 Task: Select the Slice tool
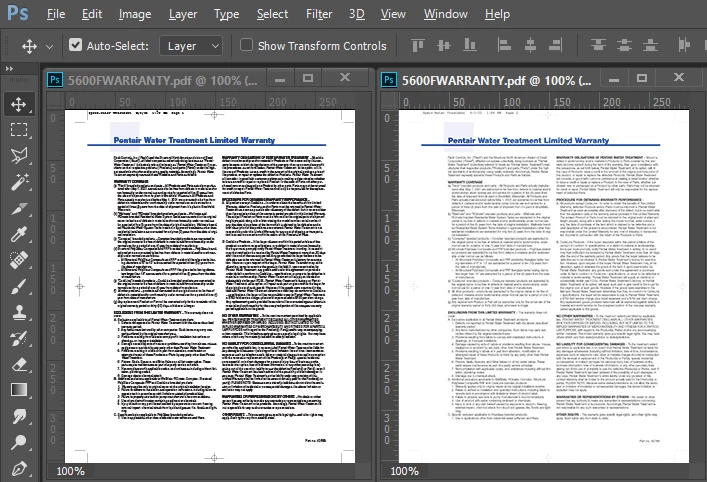[x=18, y=208]
